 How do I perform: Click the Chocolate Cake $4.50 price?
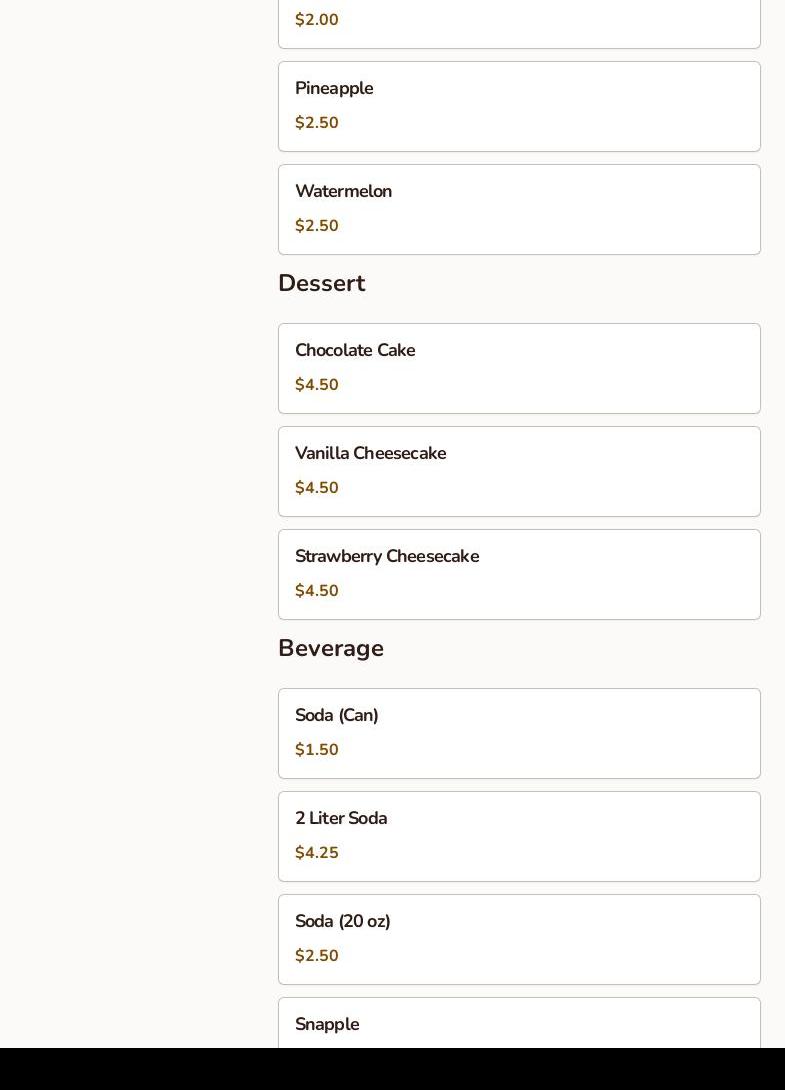pyautogui.click(x=317, y=385)
